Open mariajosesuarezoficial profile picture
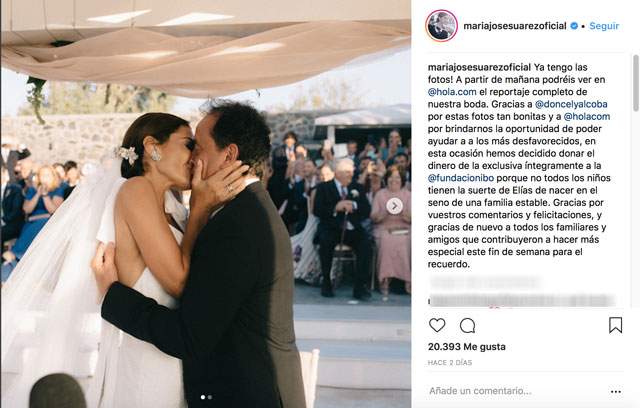This screenshot has height=408, width=640. point(442,26)
